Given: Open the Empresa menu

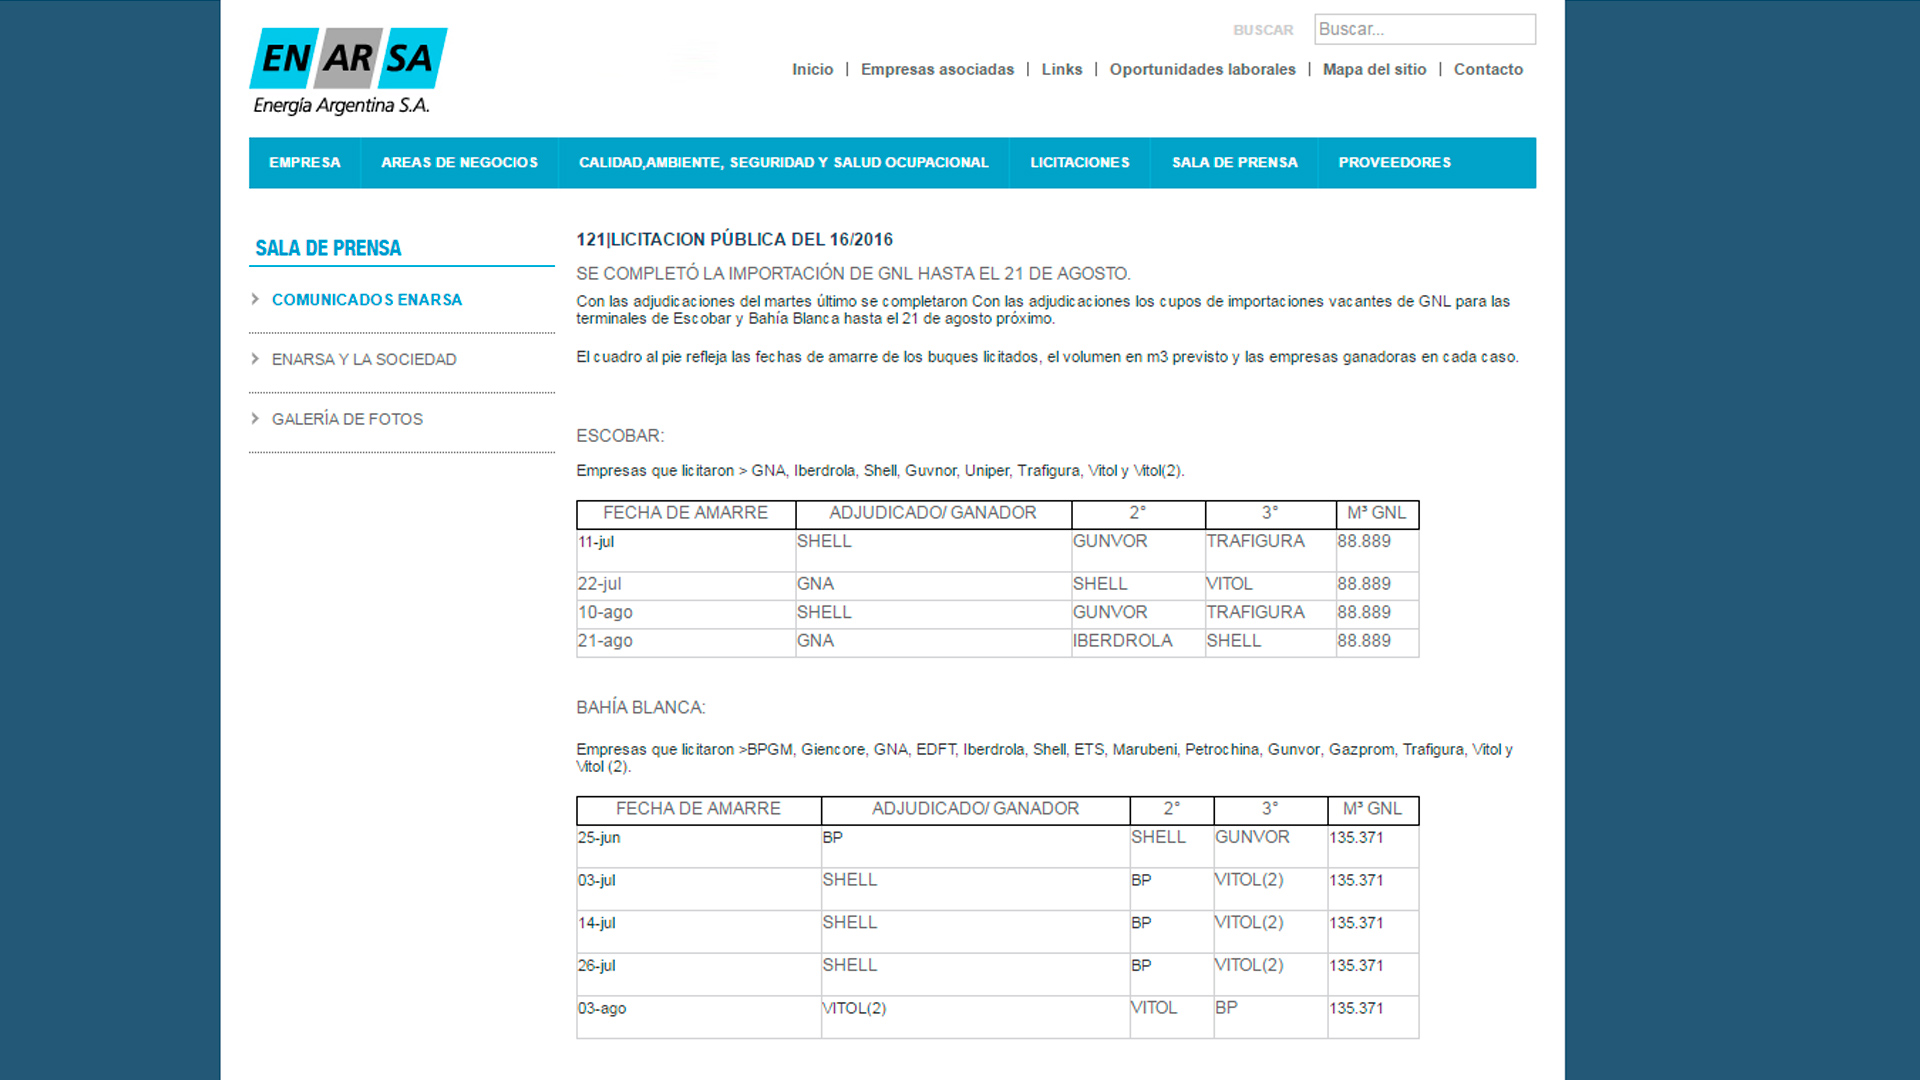Looking at the screenshot, I should click(305, 163).
